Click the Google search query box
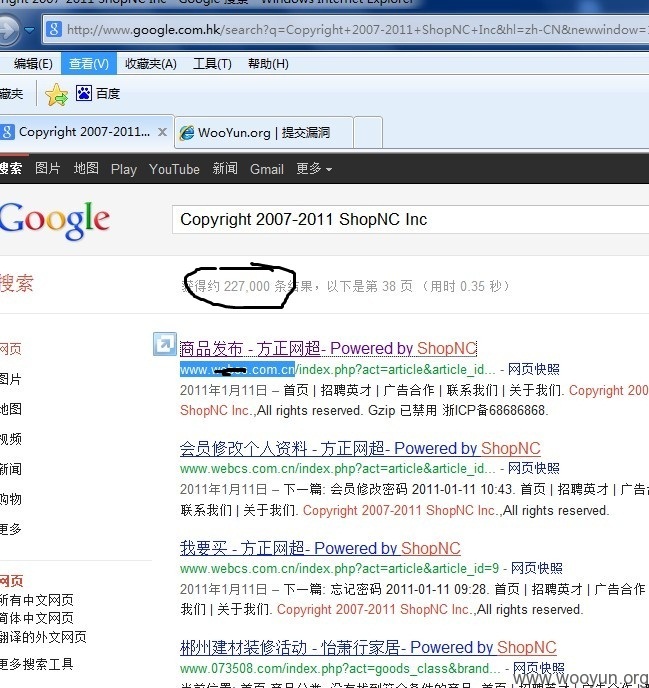This screenshot has height=688, width=649. point(410,219)
